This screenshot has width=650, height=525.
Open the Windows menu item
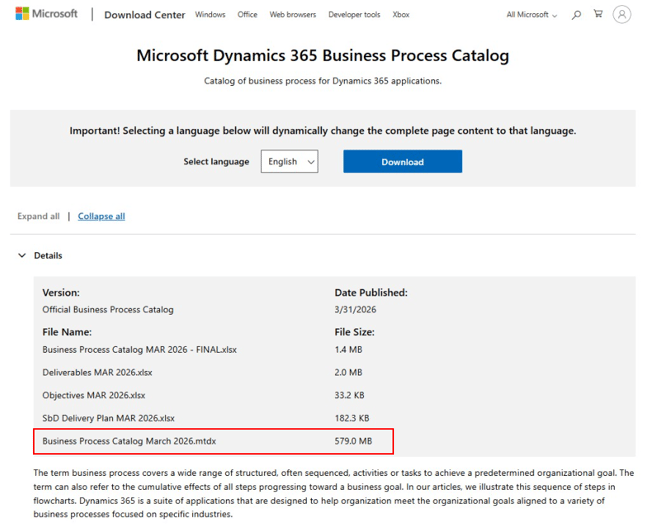tap(210, 15)
